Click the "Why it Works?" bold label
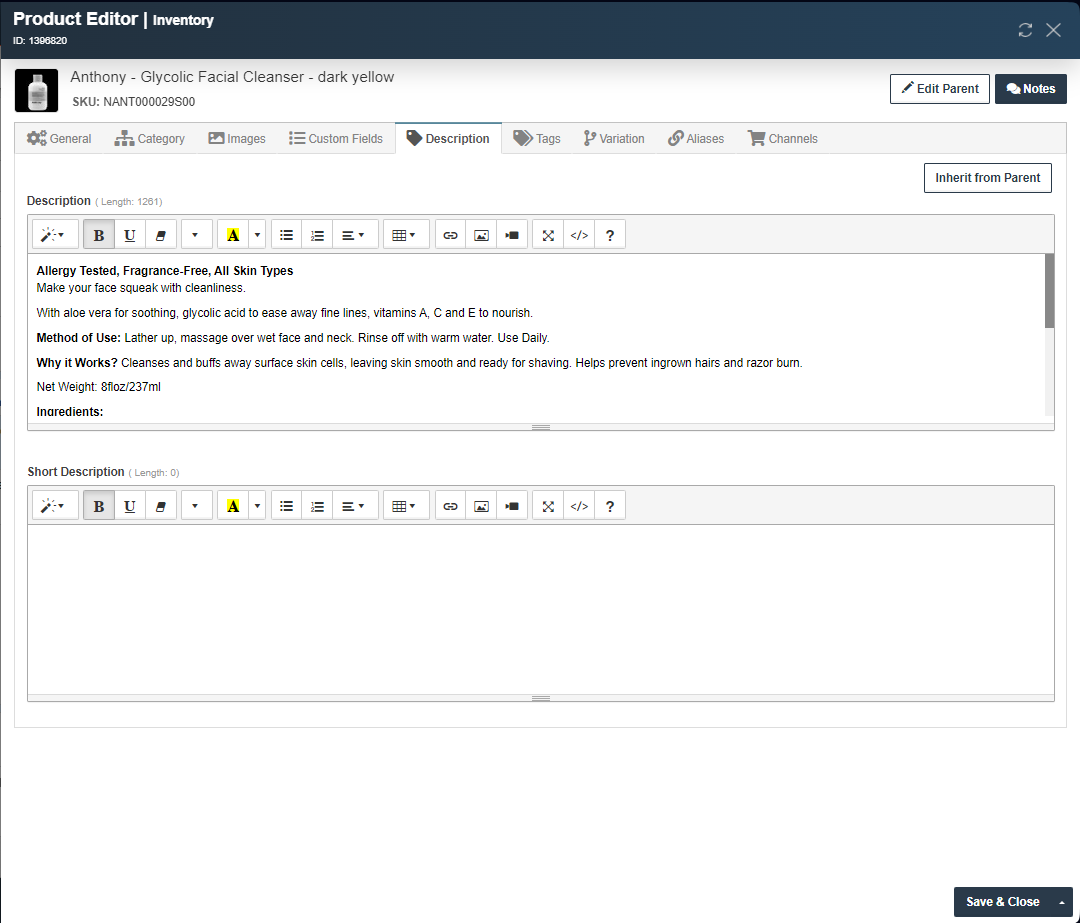Image resolution: width=1080 pixels, height=923 pixels. click(x=77, y=363)
